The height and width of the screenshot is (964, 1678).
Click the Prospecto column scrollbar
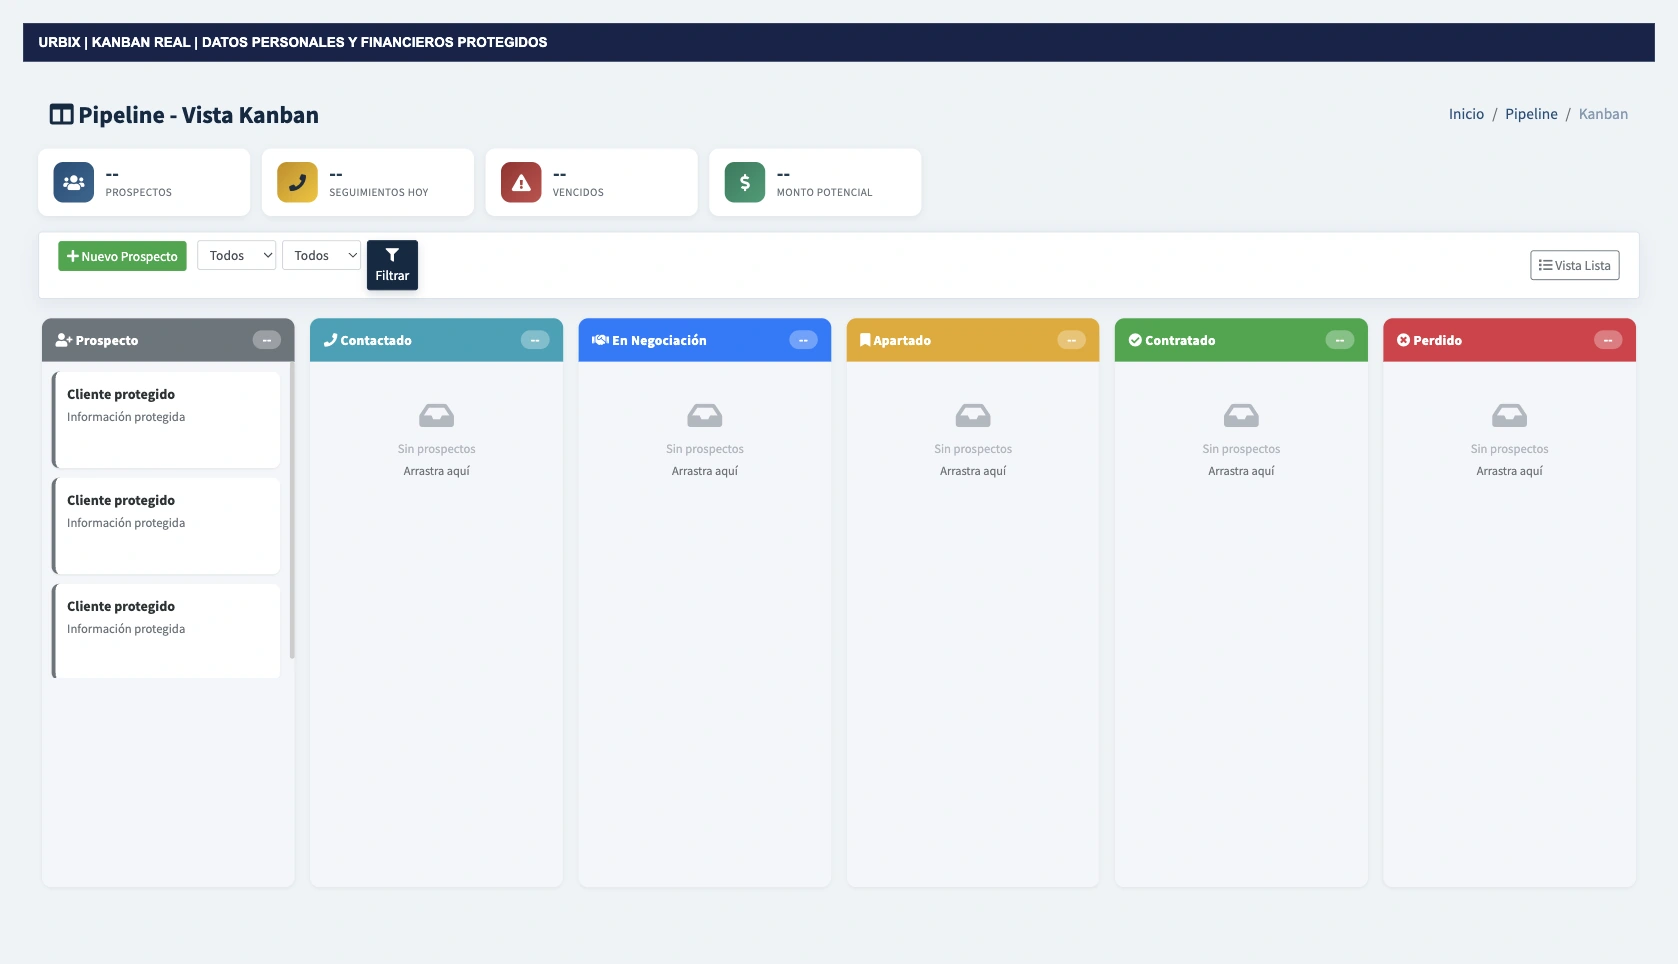(x=292, y=510)
